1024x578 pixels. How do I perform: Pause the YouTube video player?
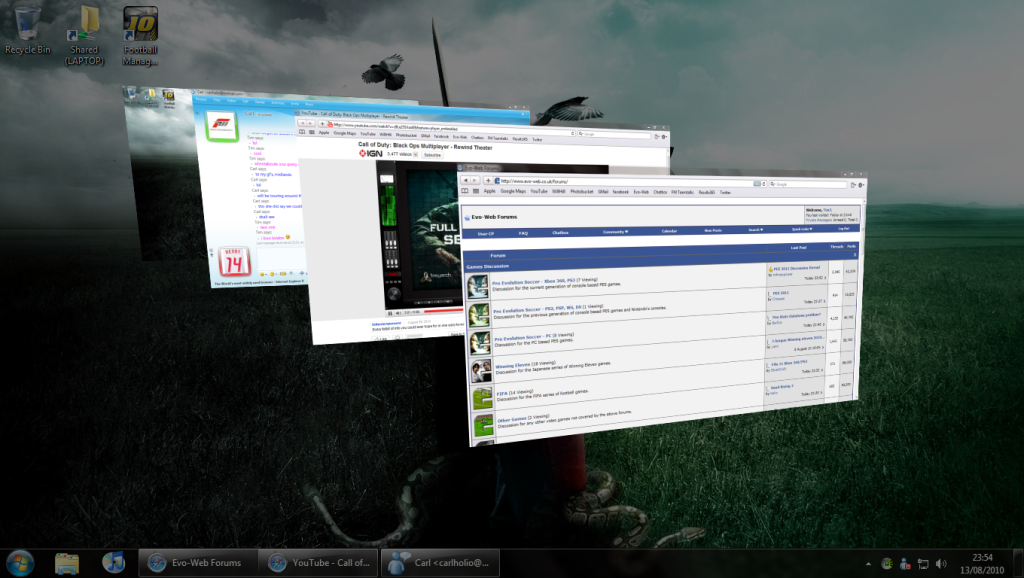coord(390,313)
